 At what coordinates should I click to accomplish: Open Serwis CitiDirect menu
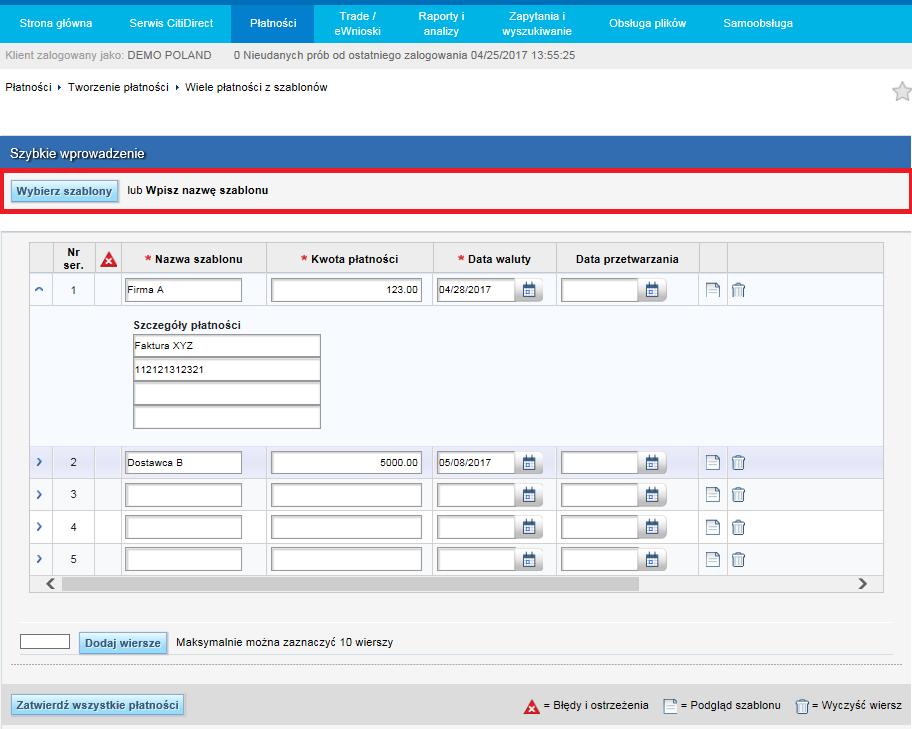(171, 23)
